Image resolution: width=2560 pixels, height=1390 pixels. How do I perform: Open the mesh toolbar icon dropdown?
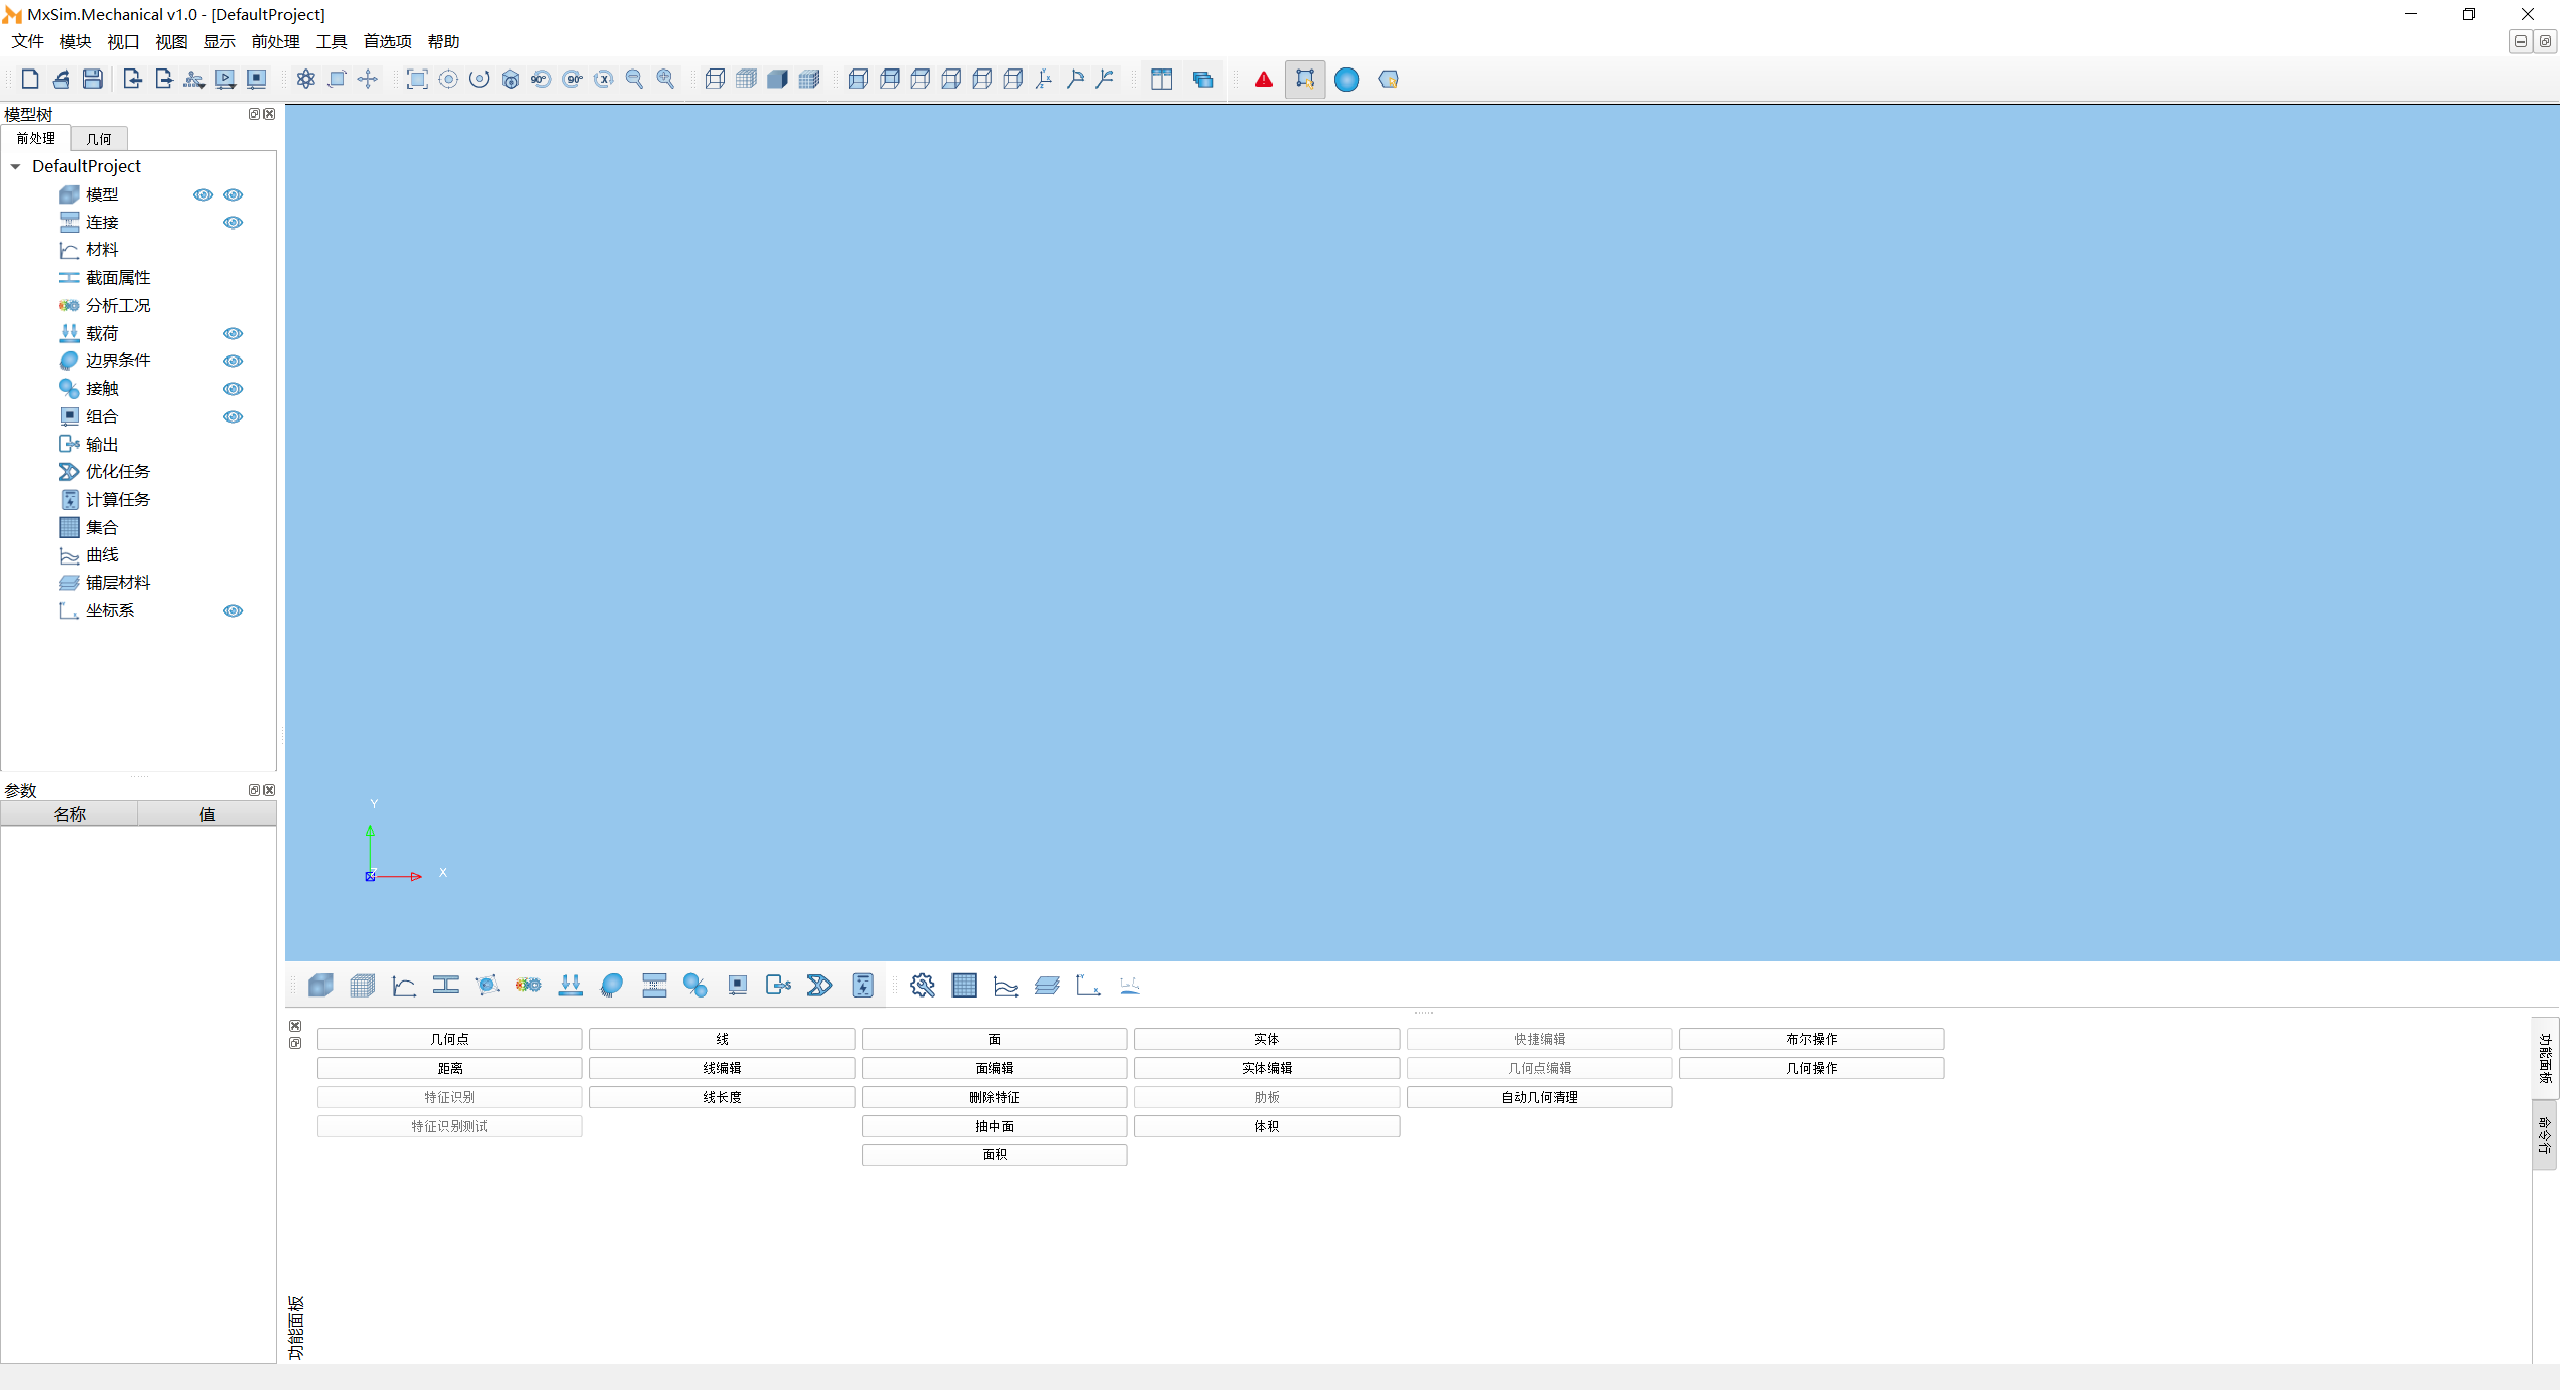point(194,79)
